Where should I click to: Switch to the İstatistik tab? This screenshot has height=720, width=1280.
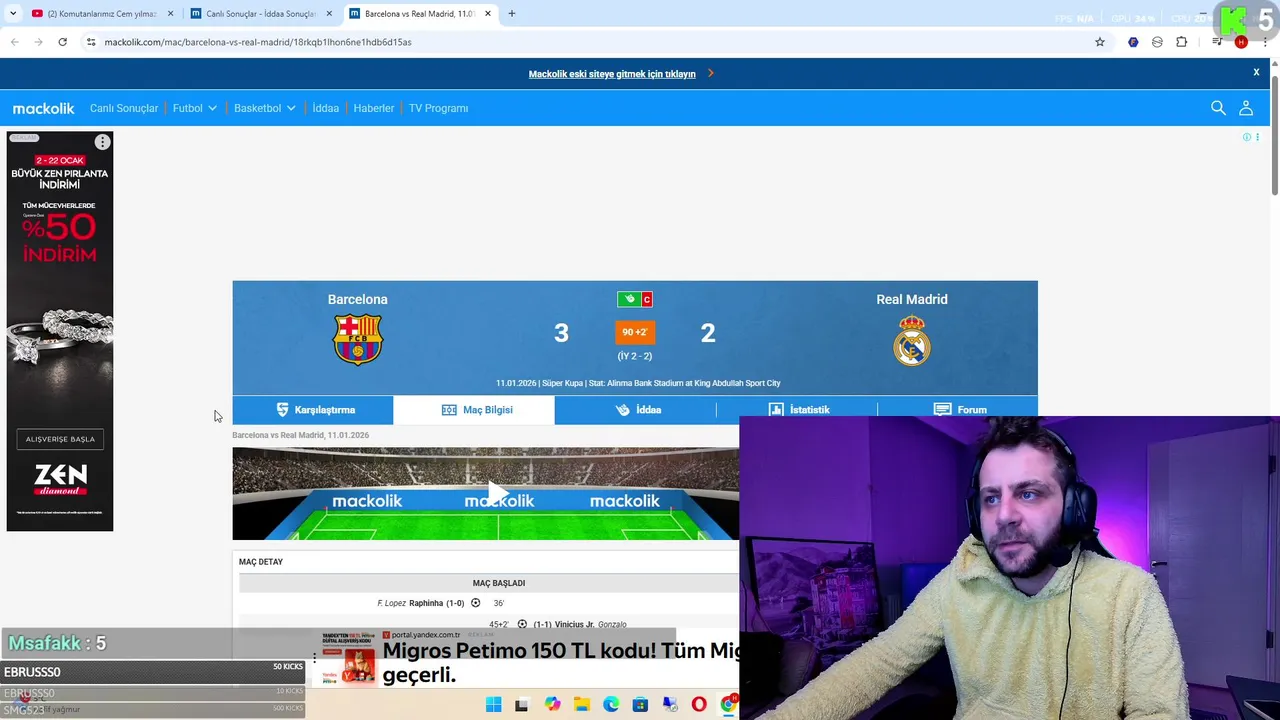click(x=797, y=410)
